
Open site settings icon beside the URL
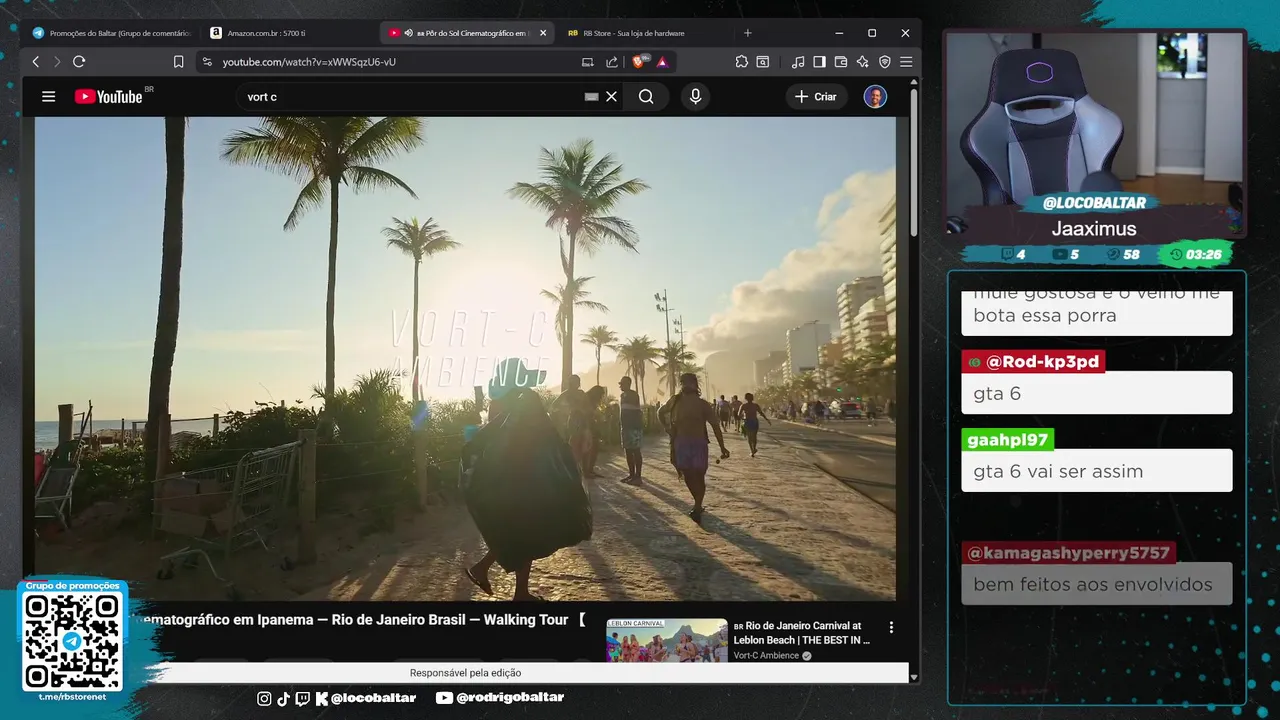(207, 62)
